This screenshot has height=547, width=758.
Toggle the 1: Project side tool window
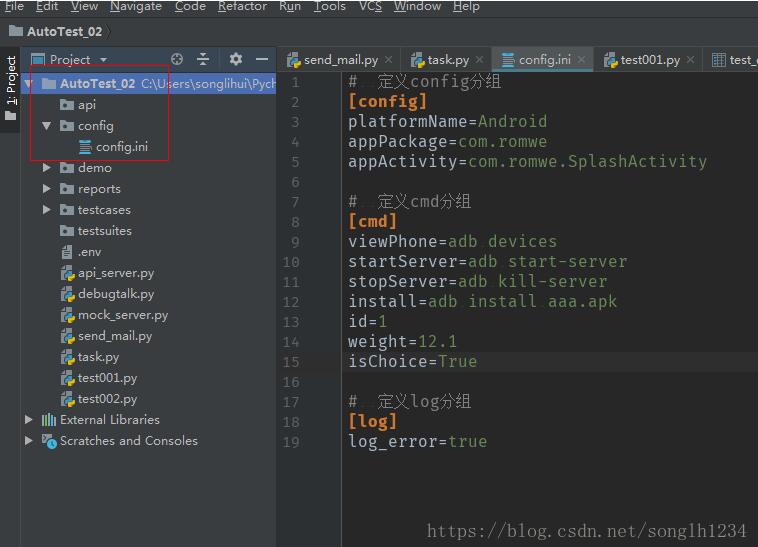[x=11, y=82]
